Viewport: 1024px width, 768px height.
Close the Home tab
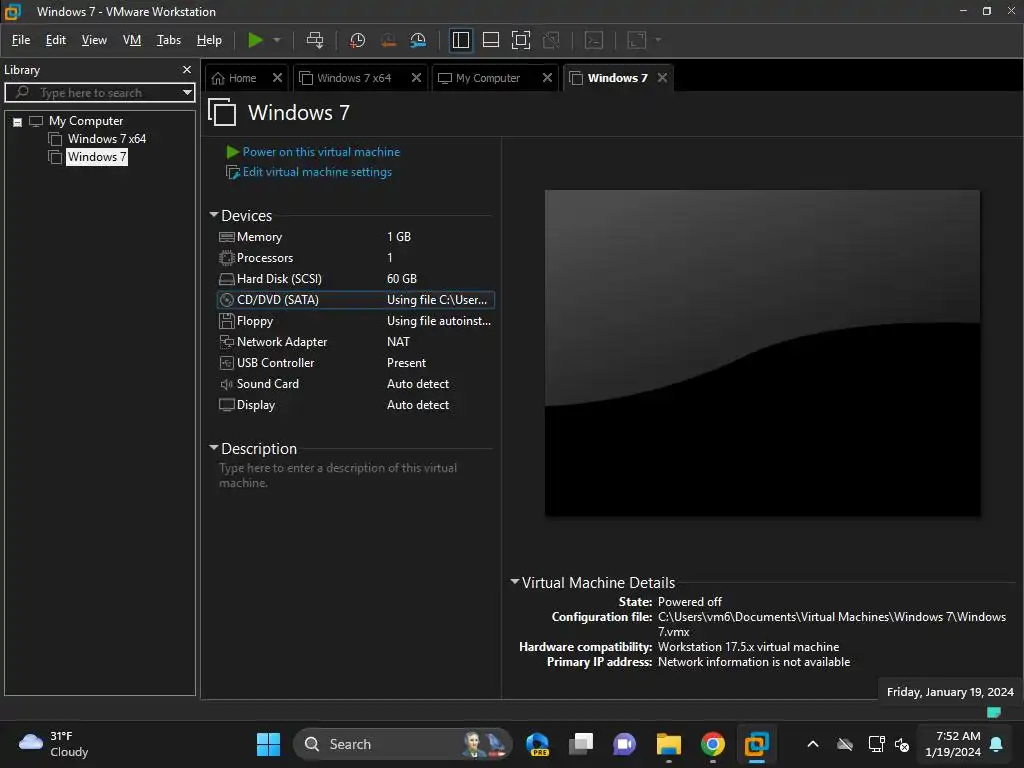278,78
